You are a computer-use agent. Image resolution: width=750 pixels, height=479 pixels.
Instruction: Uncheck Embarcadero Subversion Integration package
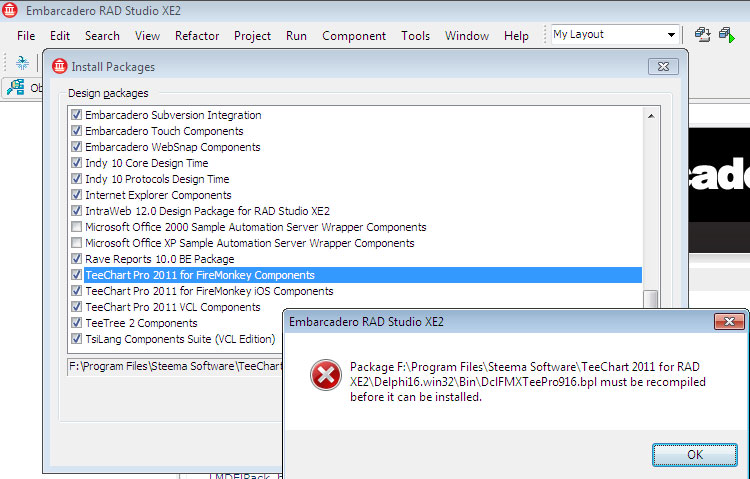pos(76,115)
